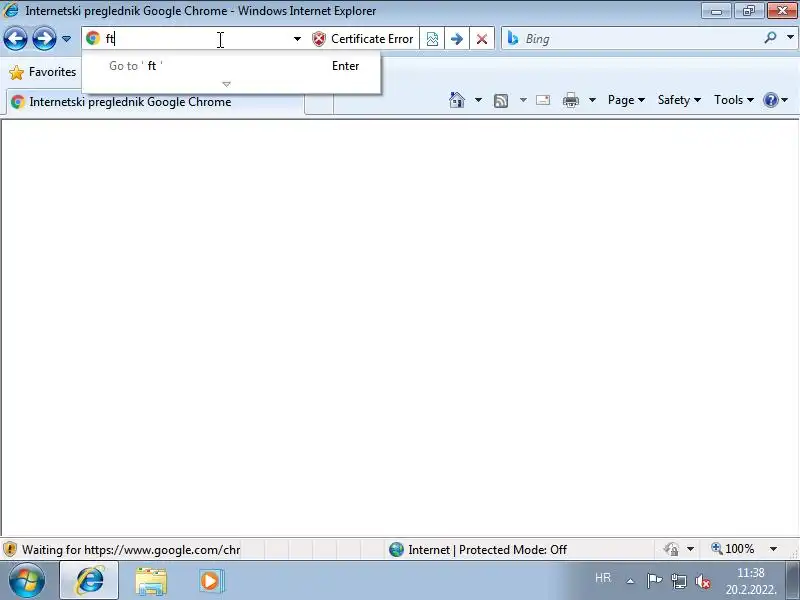Open the Help question mark menu
This screenshot has width=800, height=600.
pos(776,100)
